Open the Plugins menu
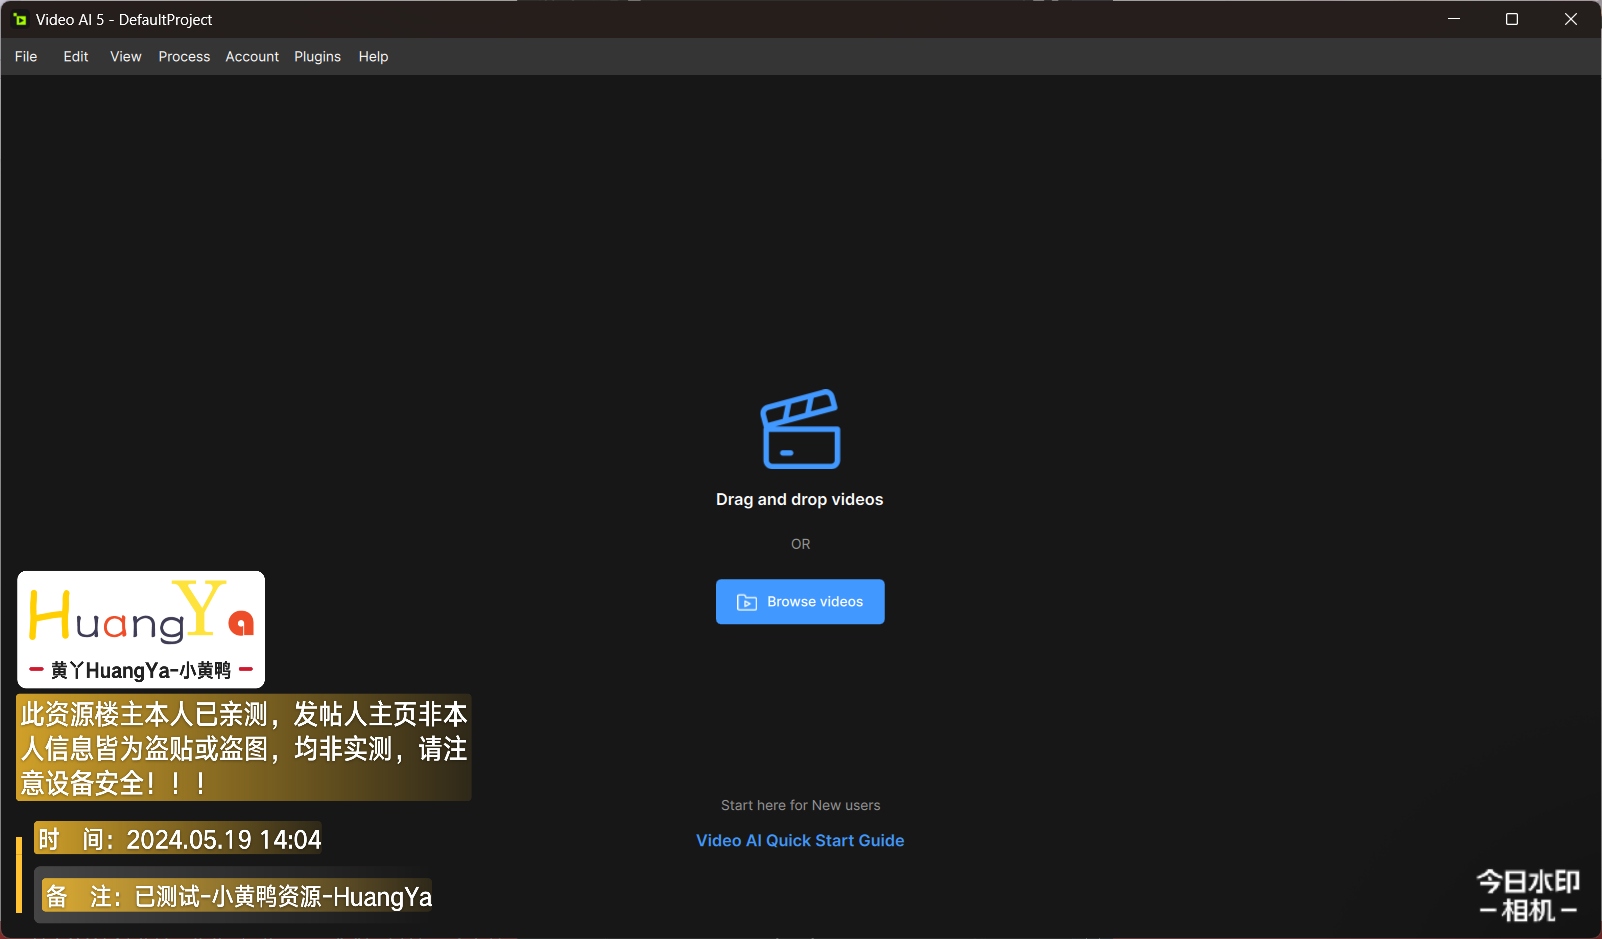 point(317,57)
